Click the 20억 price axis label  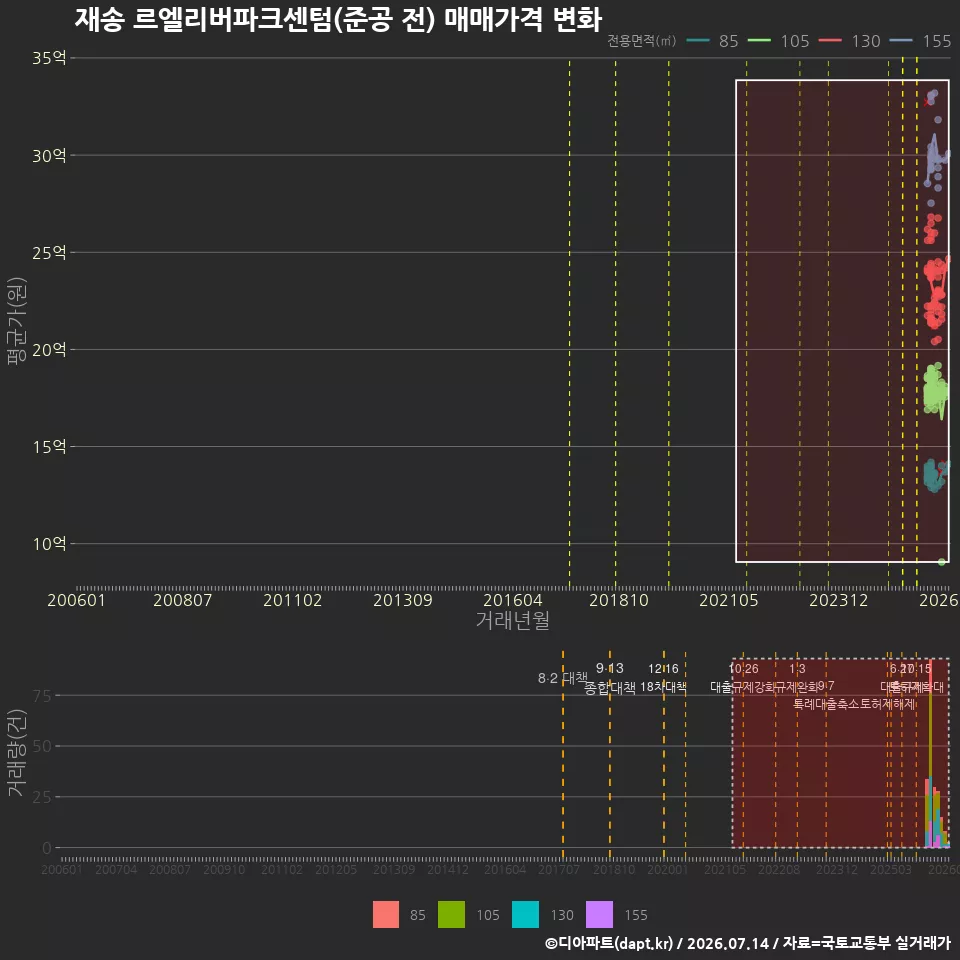pos(49,350)
